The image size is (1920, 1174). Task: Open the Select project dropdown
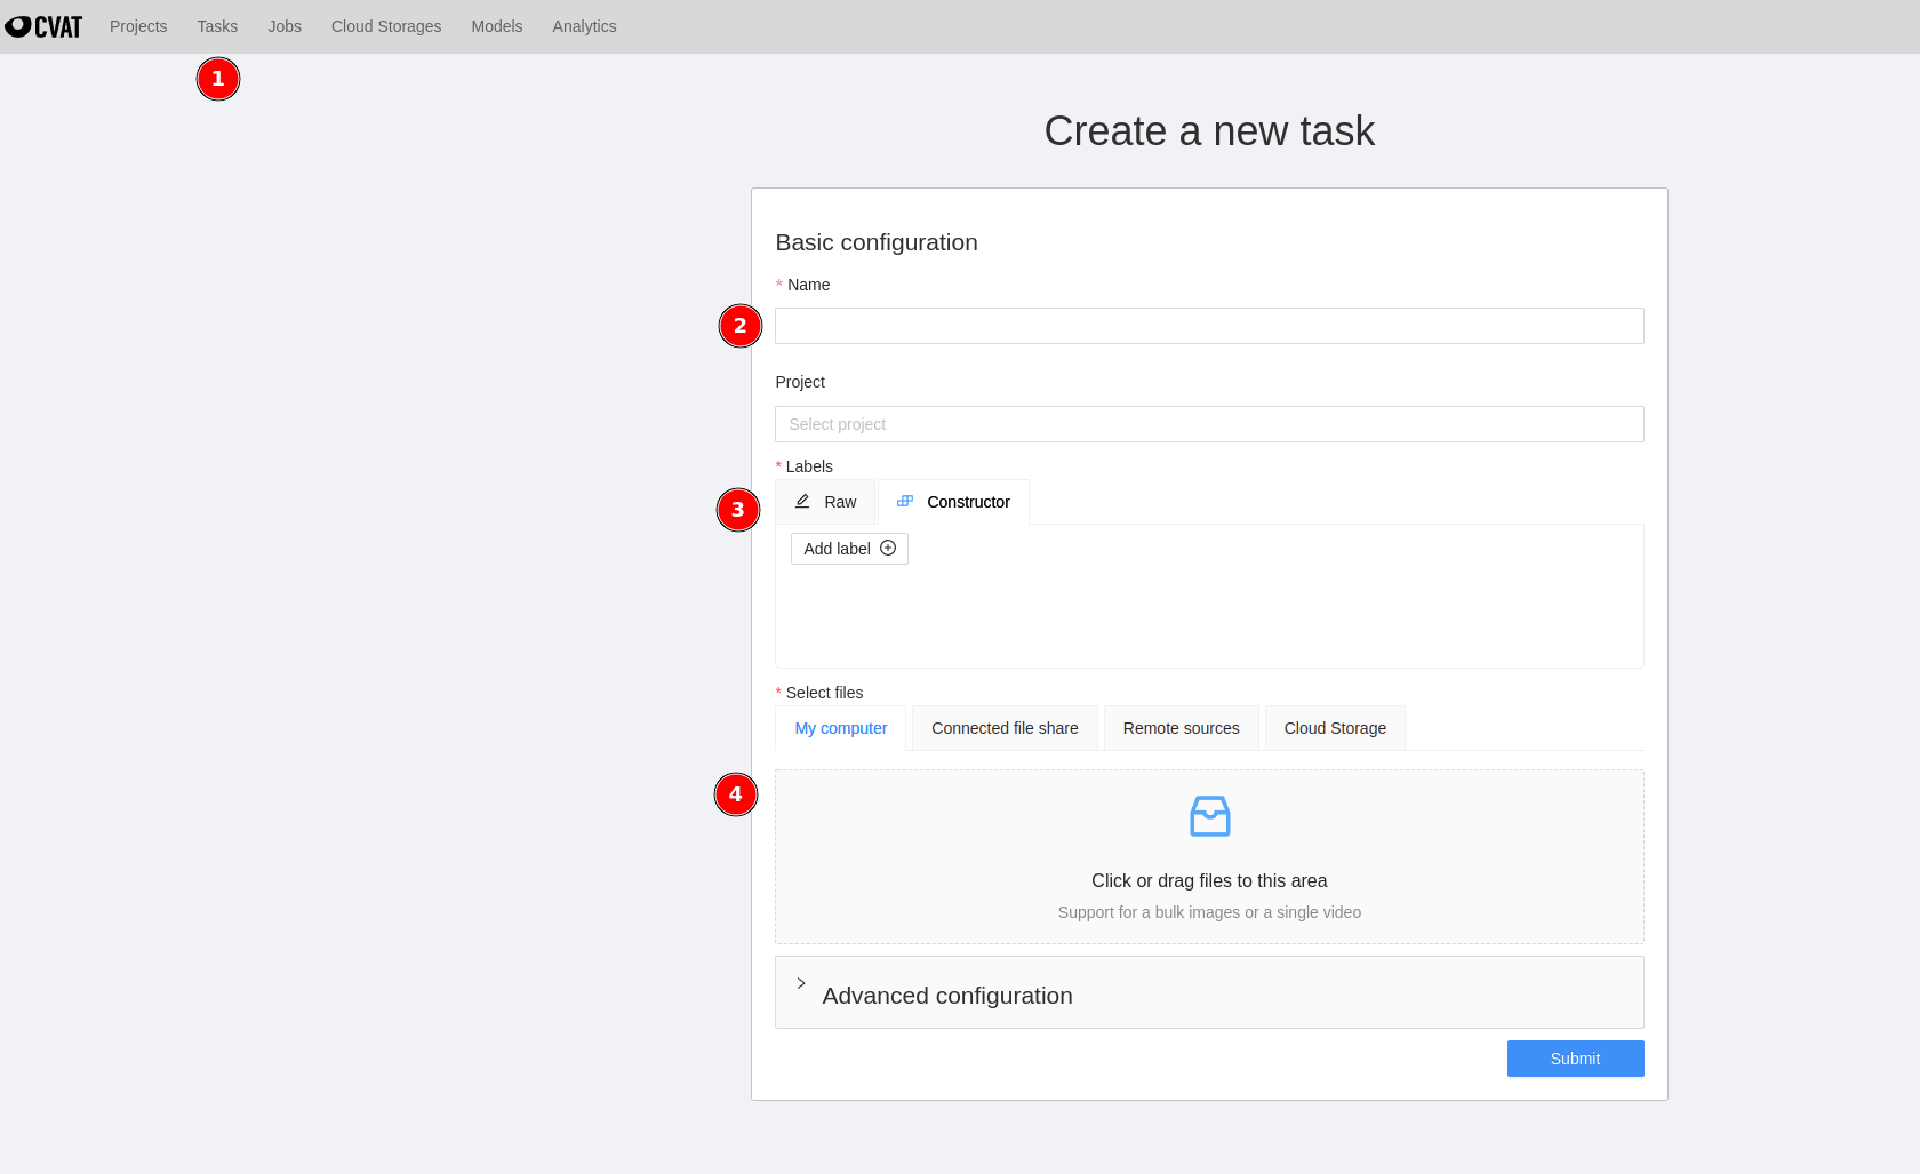point(1208,424)
